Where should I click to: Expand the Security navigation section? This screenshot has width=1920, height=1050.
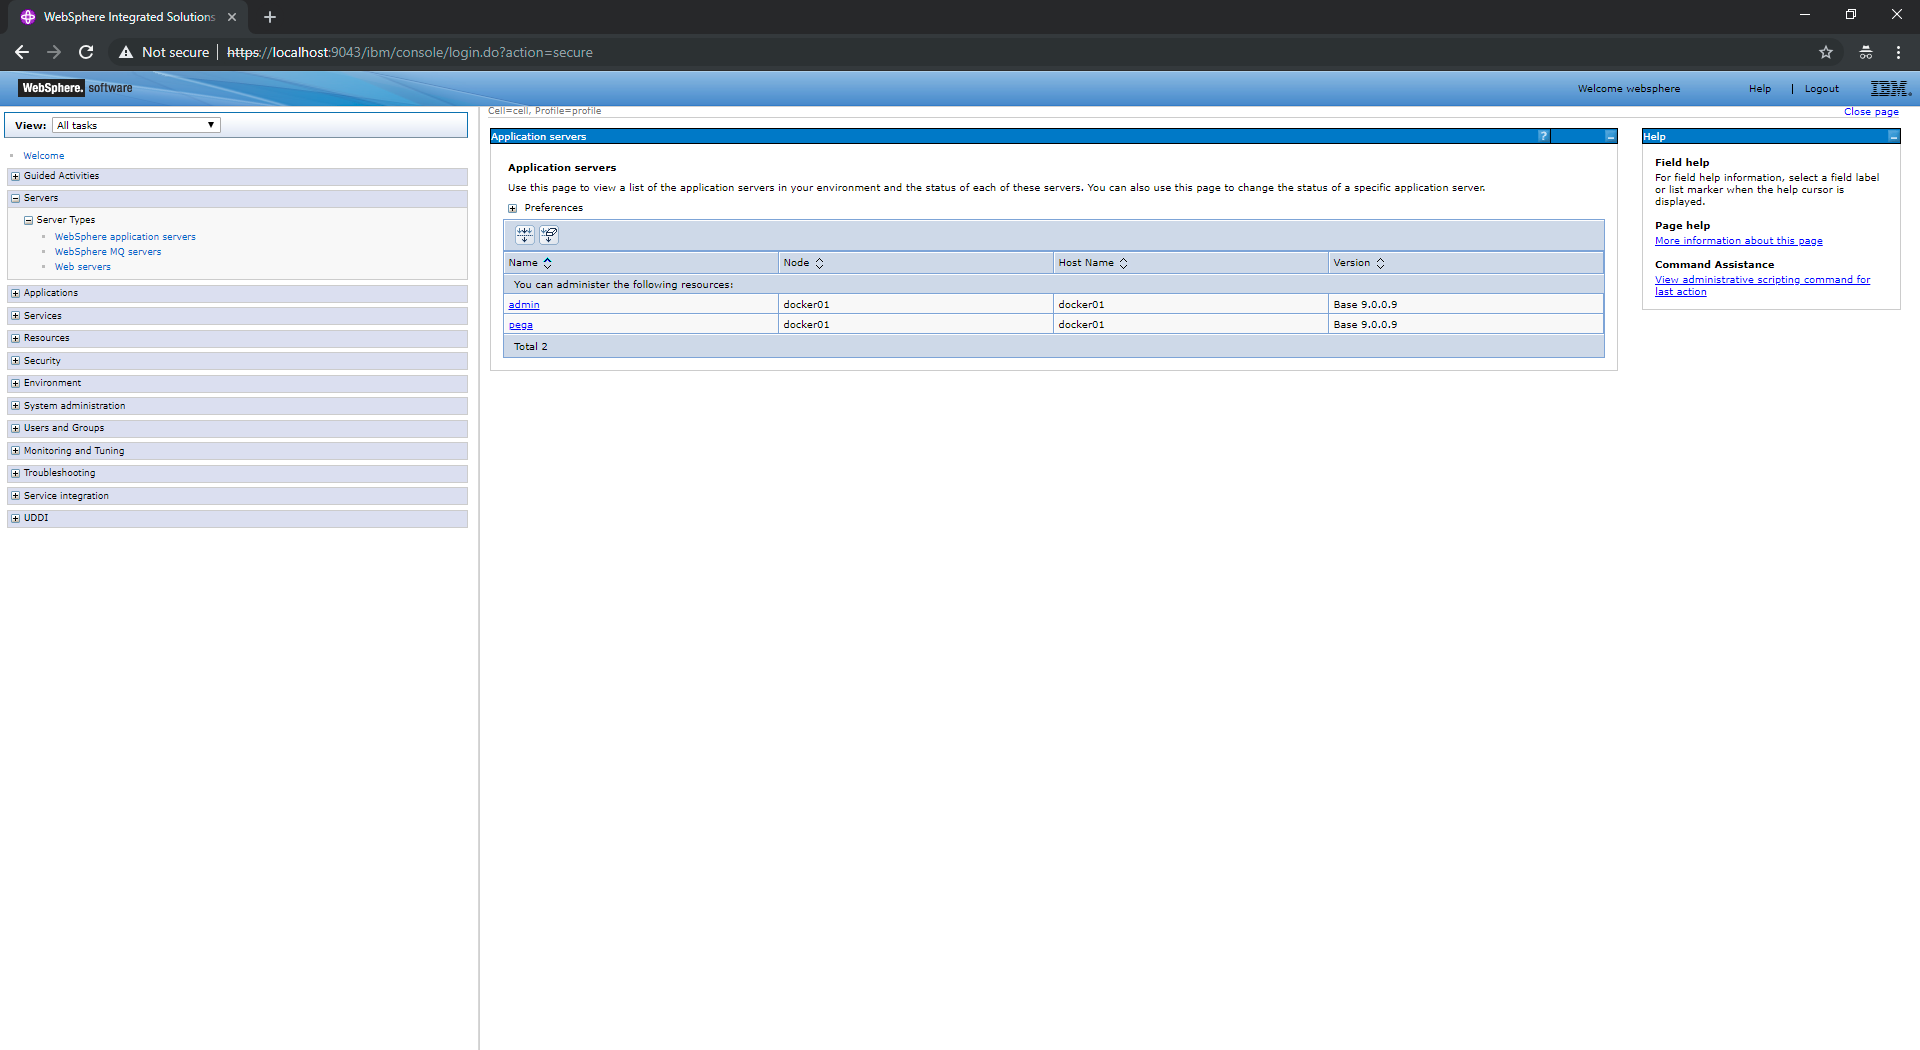click(x=15, y=361)
